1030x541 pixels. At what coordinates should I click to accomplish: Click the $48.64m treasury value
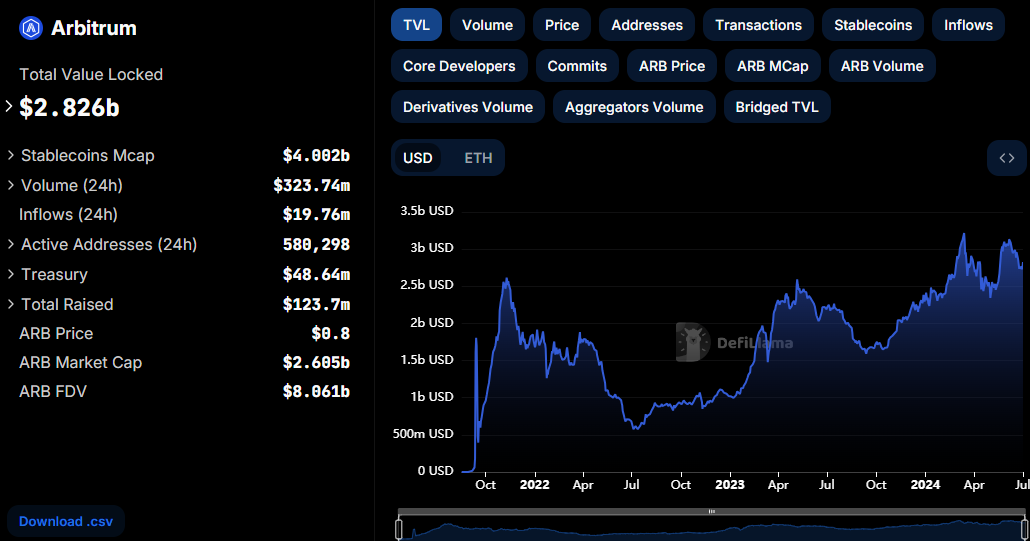(316, 274)
